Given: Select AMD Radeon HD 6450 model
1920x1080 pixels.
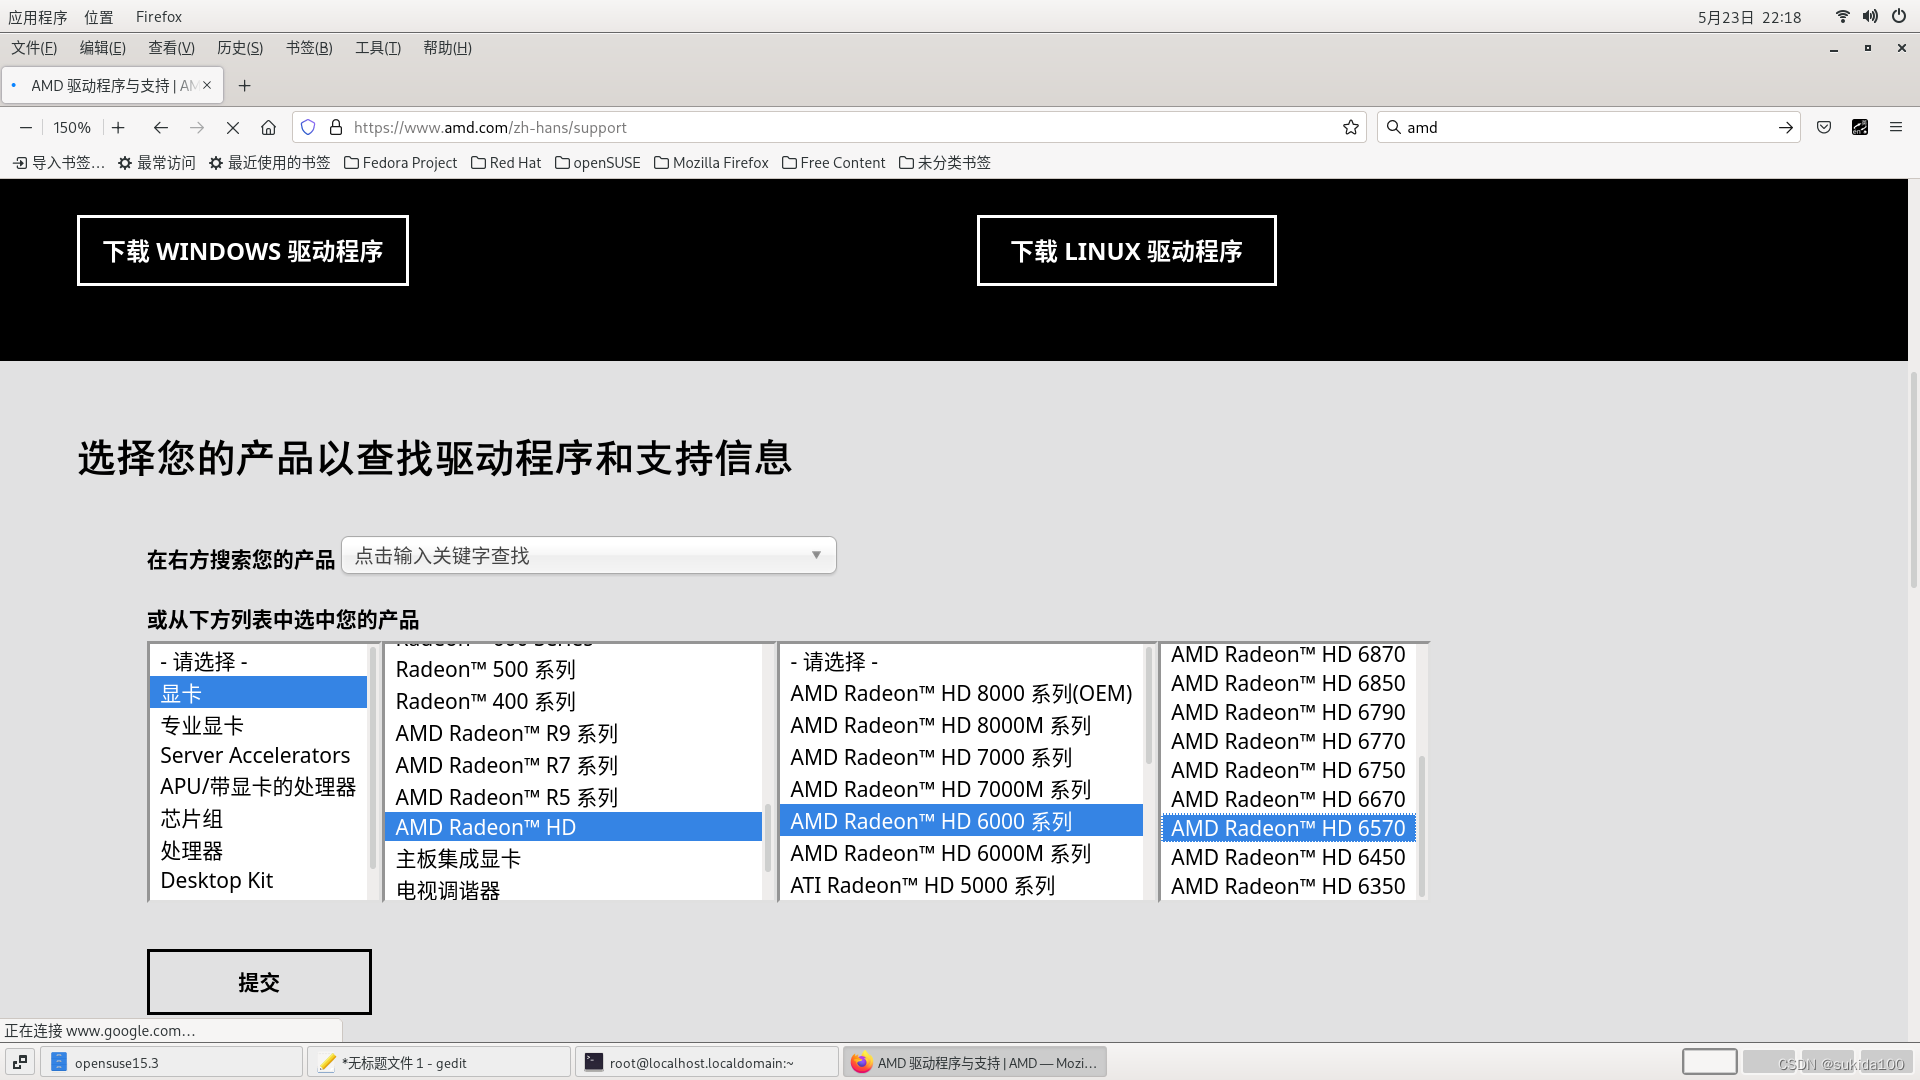Looking at the screenshot, I should point(1288,858).
